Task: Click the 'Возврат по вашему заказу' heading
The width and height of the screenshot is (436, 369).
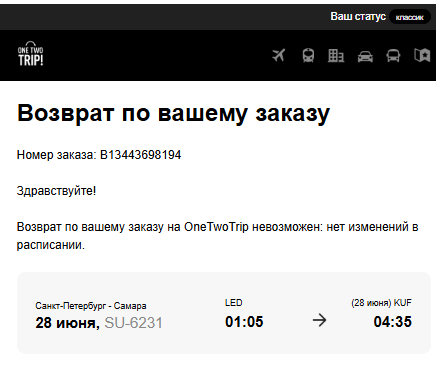Action: click(173, 113)
